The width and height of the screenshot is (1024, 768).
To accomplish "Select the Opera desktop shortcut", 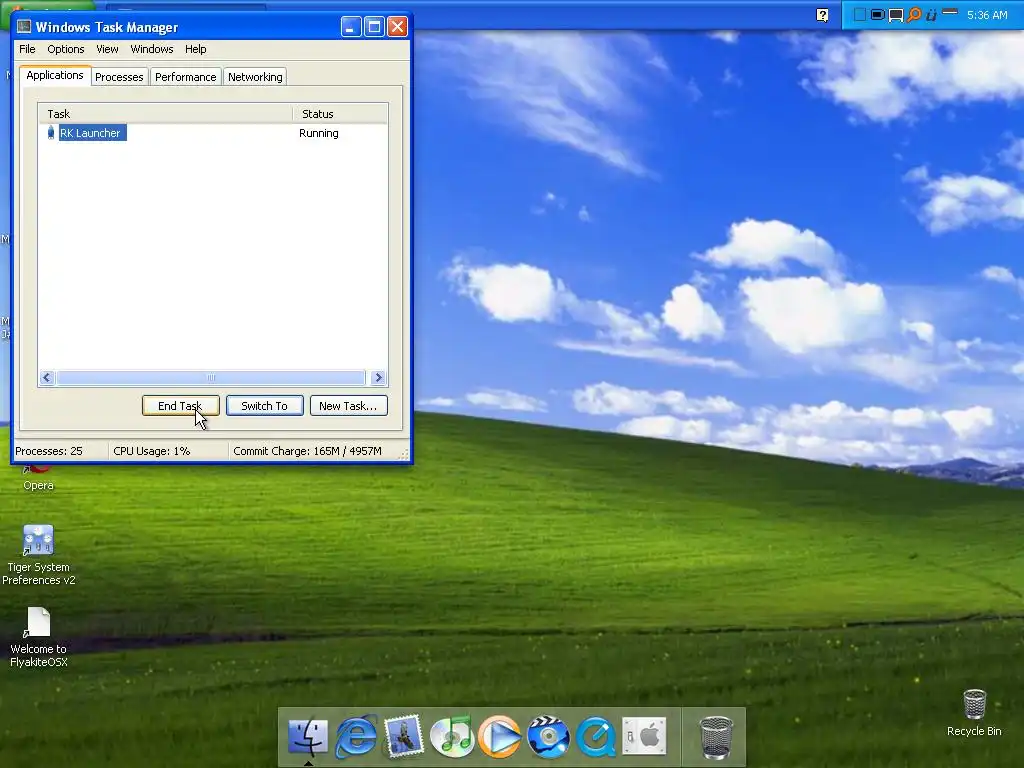I will point(38,478).
